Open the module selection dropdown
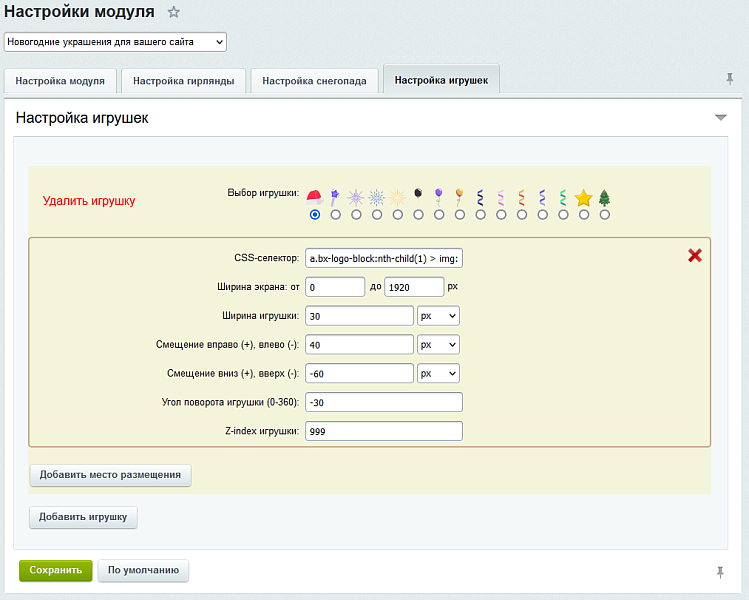The width and height of the screenshot is (749, 600). click(116, 42)
